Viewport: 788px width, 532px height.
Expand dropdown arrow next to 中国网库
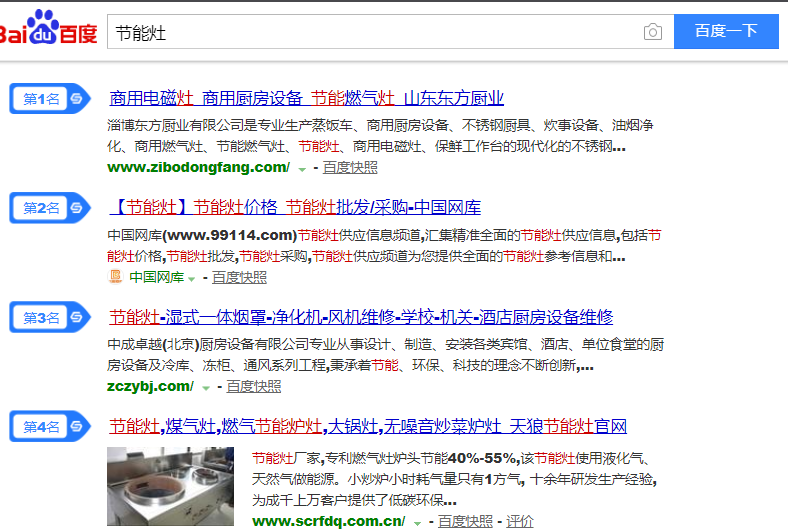(191, 279)
